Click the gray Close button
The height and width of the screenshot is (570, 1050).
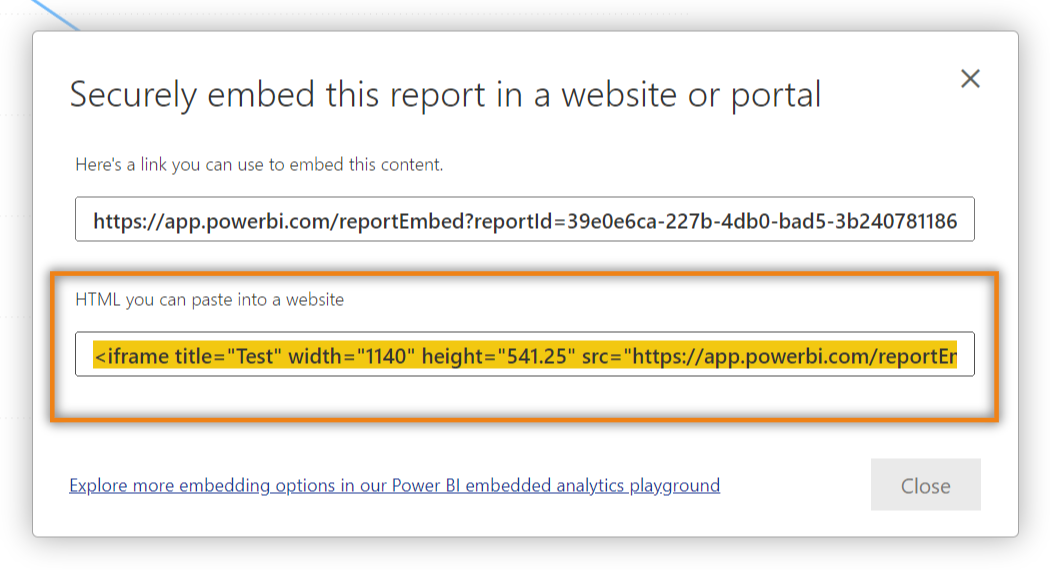tap(925, 486)
